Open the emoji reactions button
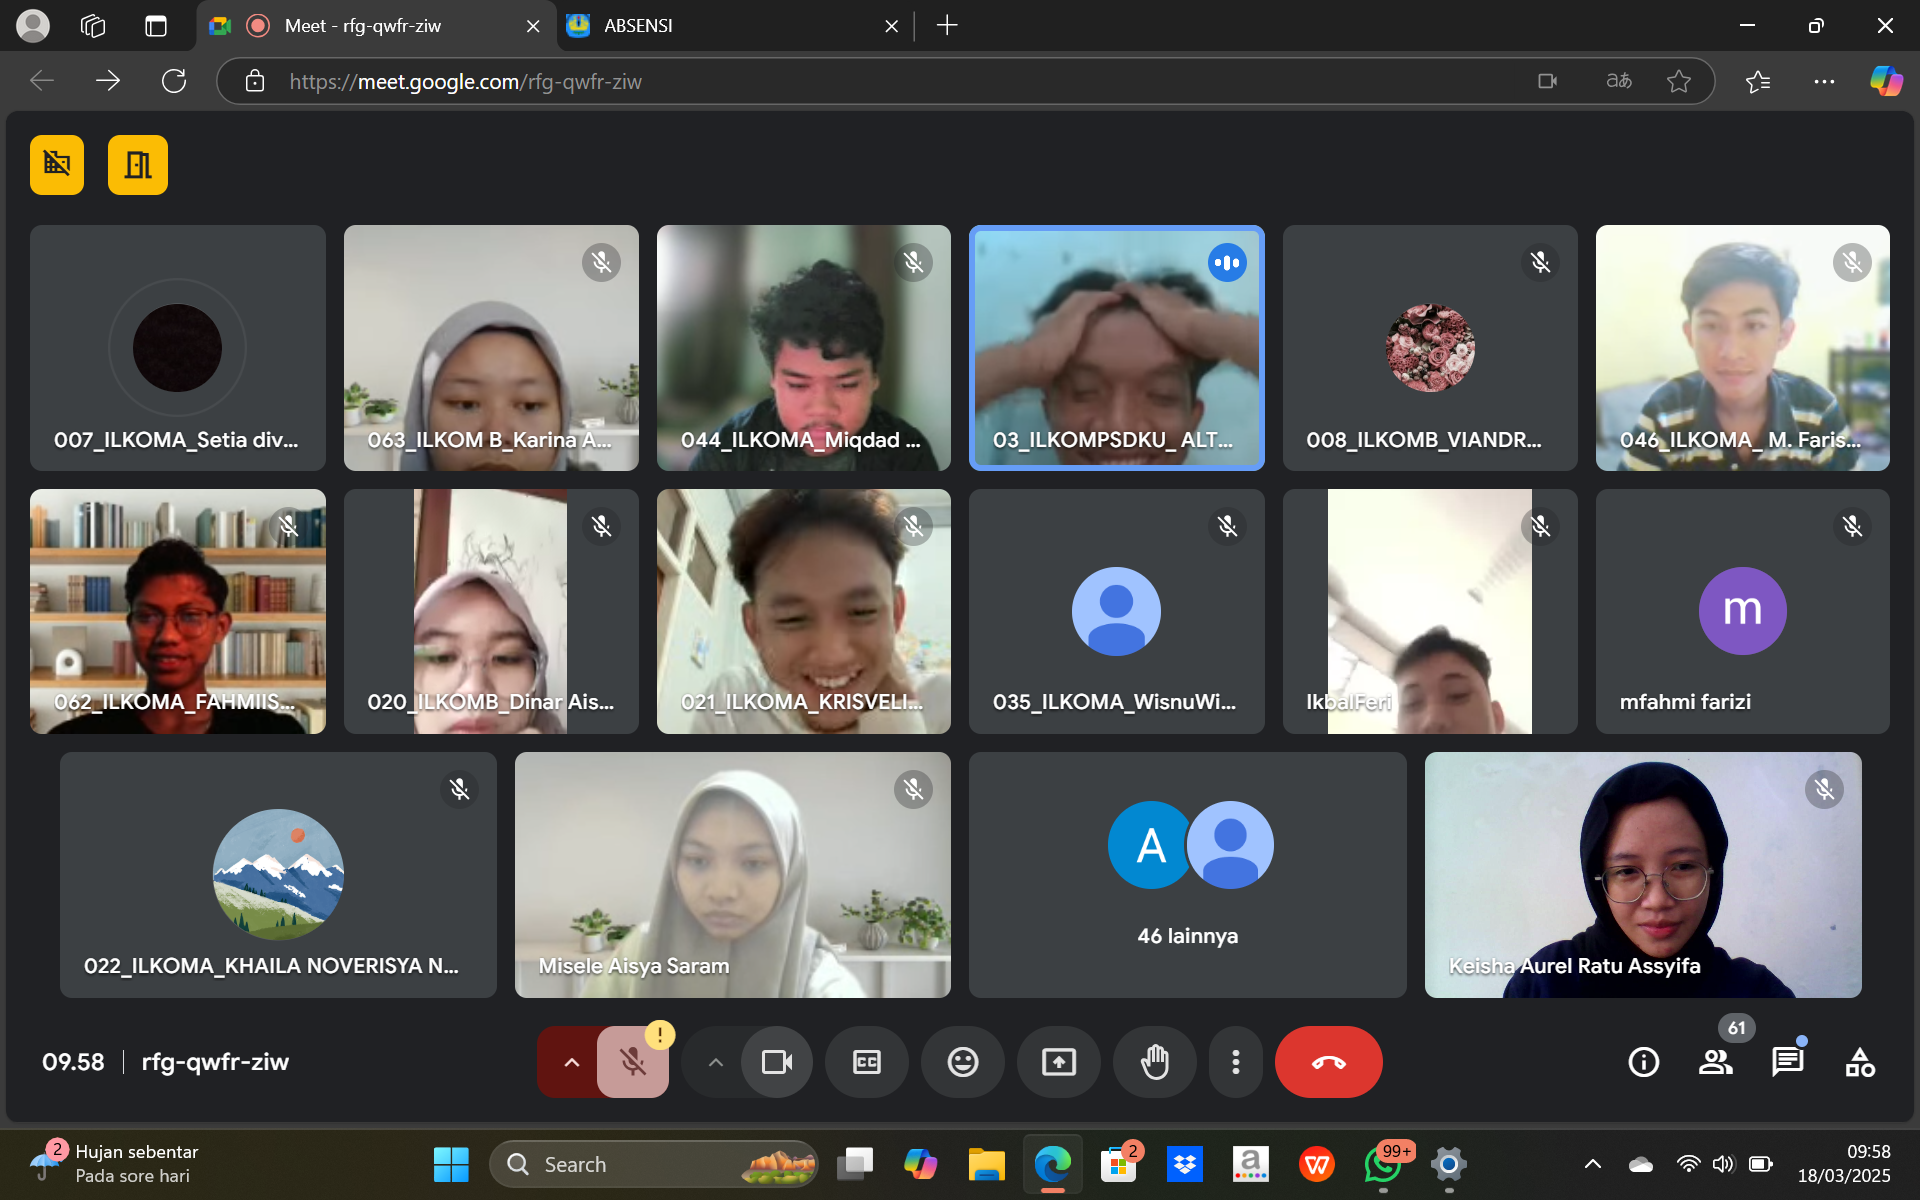This screenshot has height=1200, width=1920. [962, 1062]
